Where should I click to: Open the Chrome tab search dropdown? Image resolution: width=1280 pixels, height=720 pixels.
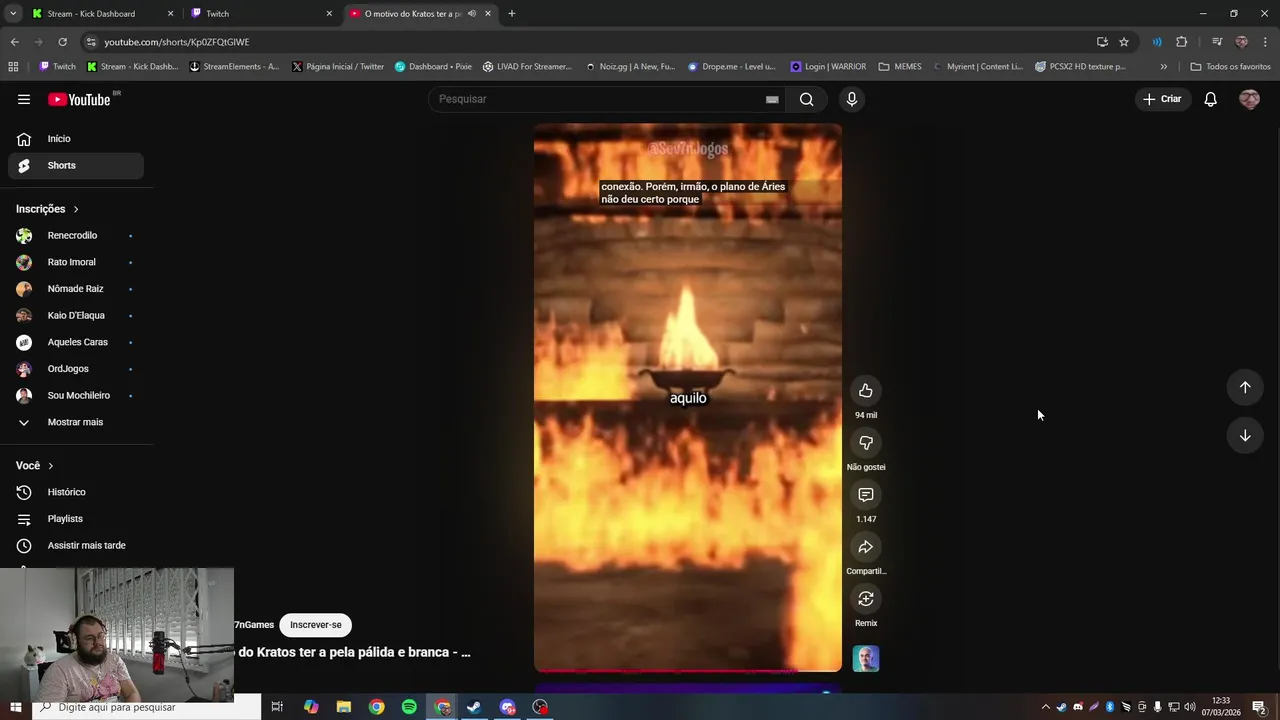[x=13, y=14]
